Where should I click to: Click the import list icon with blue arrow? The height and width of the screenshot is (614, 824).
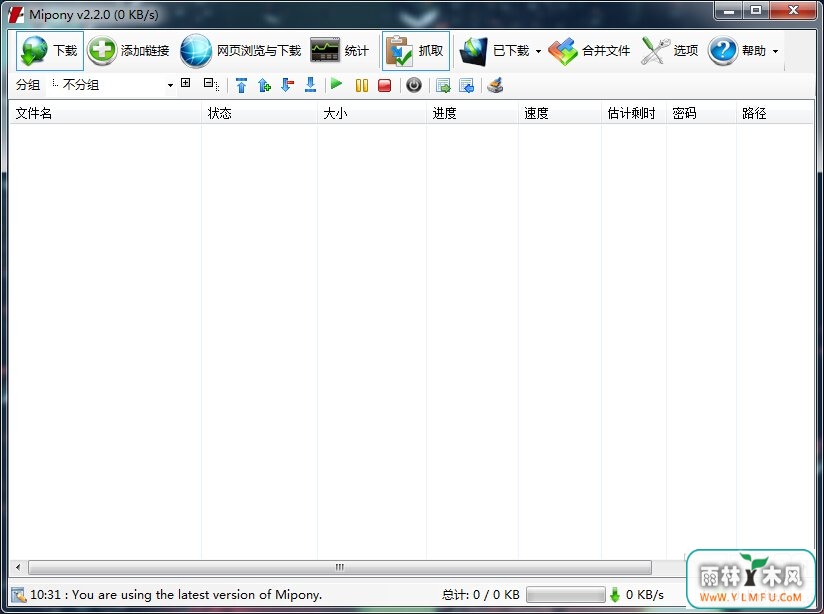pos(466,85)
